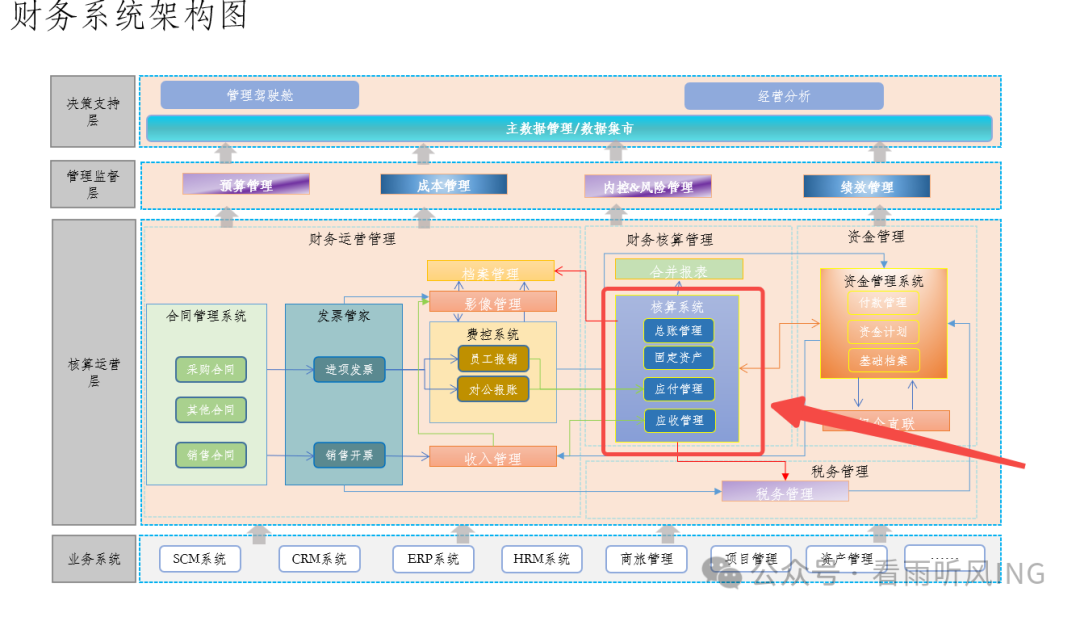This screenshot has width=1080, height=617.
Task: Click the 主数据管理/数据集市 bar
Action: click(x=568, y=129)
